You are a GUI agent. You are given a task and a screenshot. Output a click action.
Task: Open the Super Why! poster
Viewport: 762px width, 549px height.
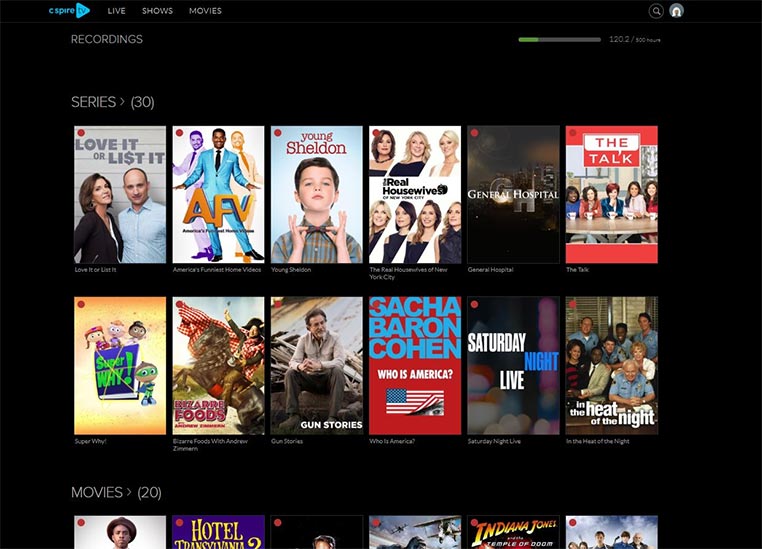(x=120, y=366)
